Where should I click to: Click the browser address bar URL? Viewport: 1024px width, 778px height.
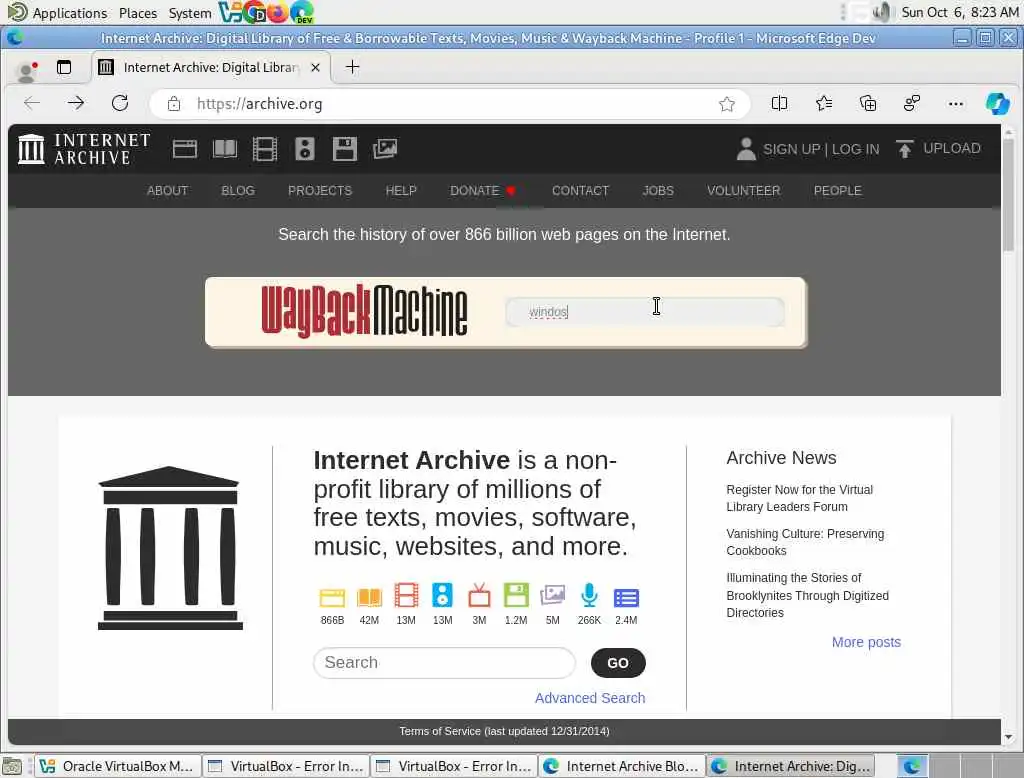tap(259, 104)
